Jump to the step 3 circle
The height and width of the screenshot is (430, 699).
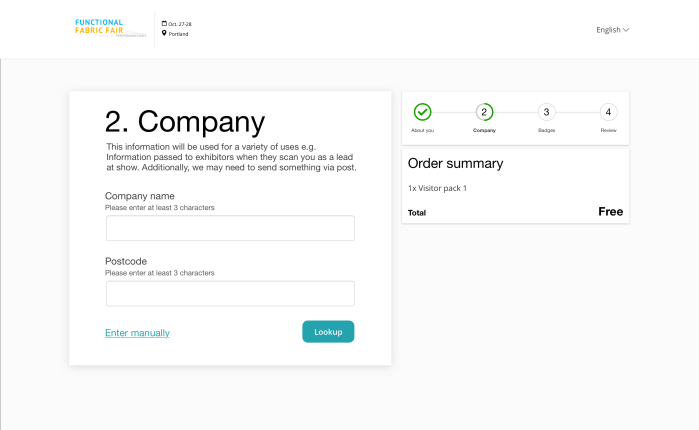pos(546,112)
